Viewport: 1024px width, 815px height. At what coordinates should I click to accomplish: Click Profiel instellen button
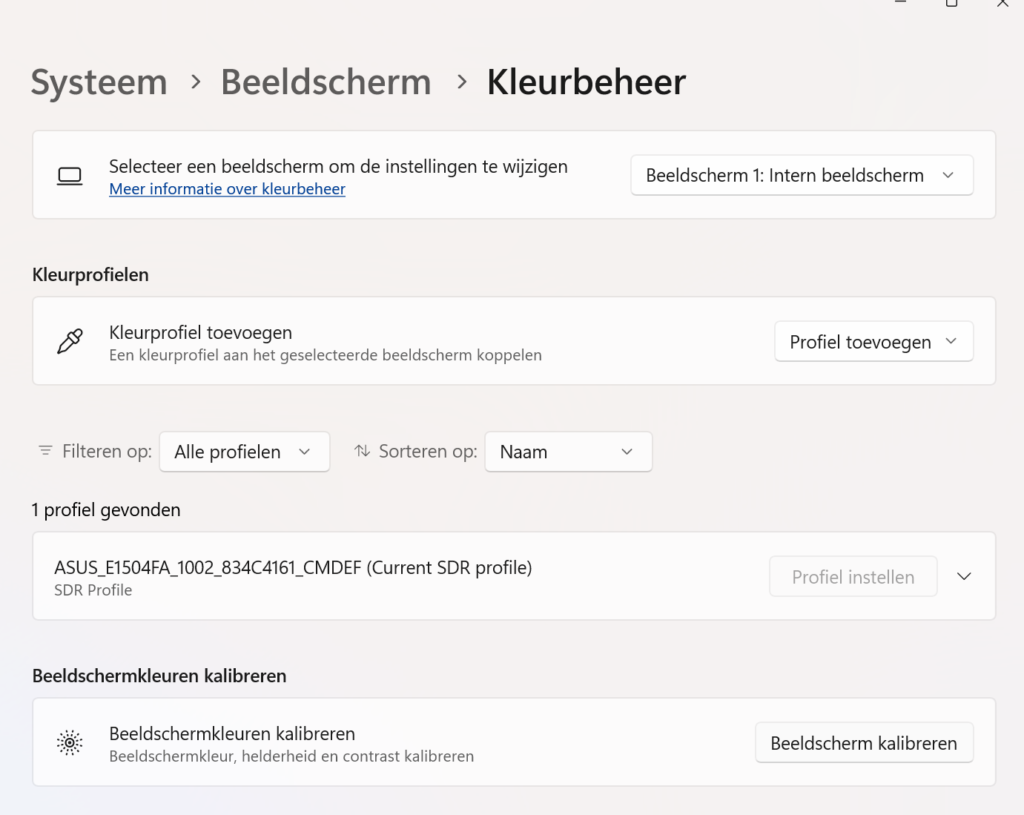click(853, 577)
